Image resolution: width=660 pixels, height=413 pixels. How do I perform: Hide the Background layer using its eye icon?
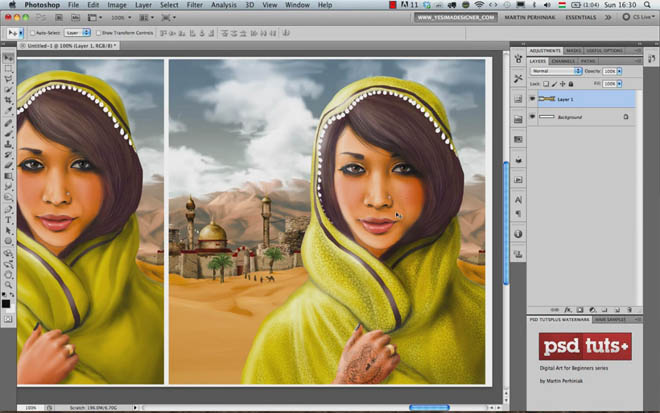(532, 117)
